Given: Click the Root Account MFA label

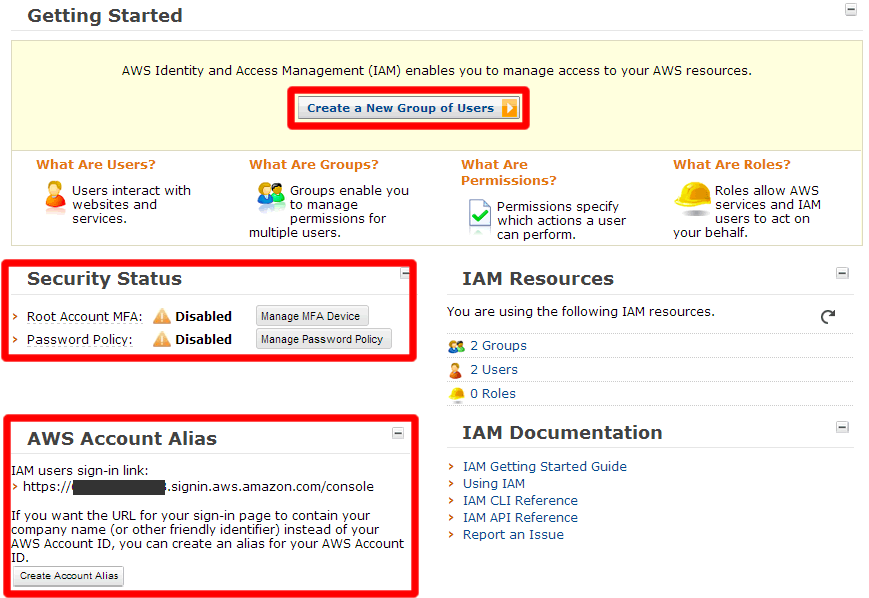Looking at the screenshot, I should 84,316.
